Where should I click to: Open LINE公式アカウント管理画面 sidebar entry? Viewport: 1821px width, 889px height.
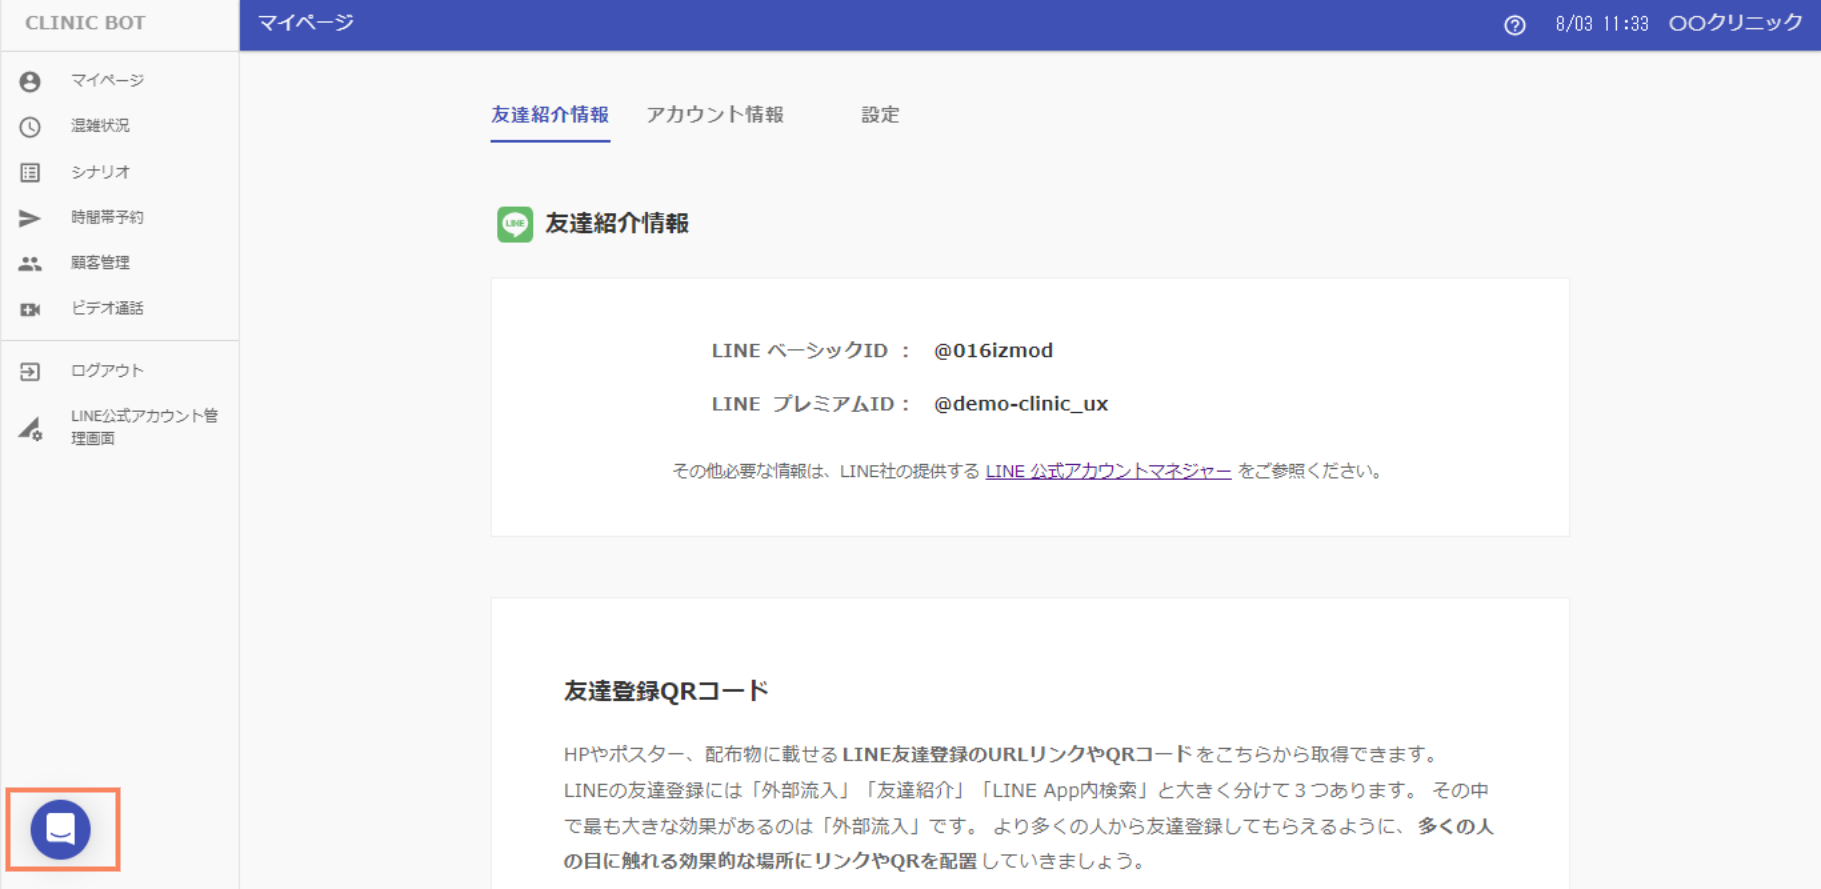click(144, 427)
